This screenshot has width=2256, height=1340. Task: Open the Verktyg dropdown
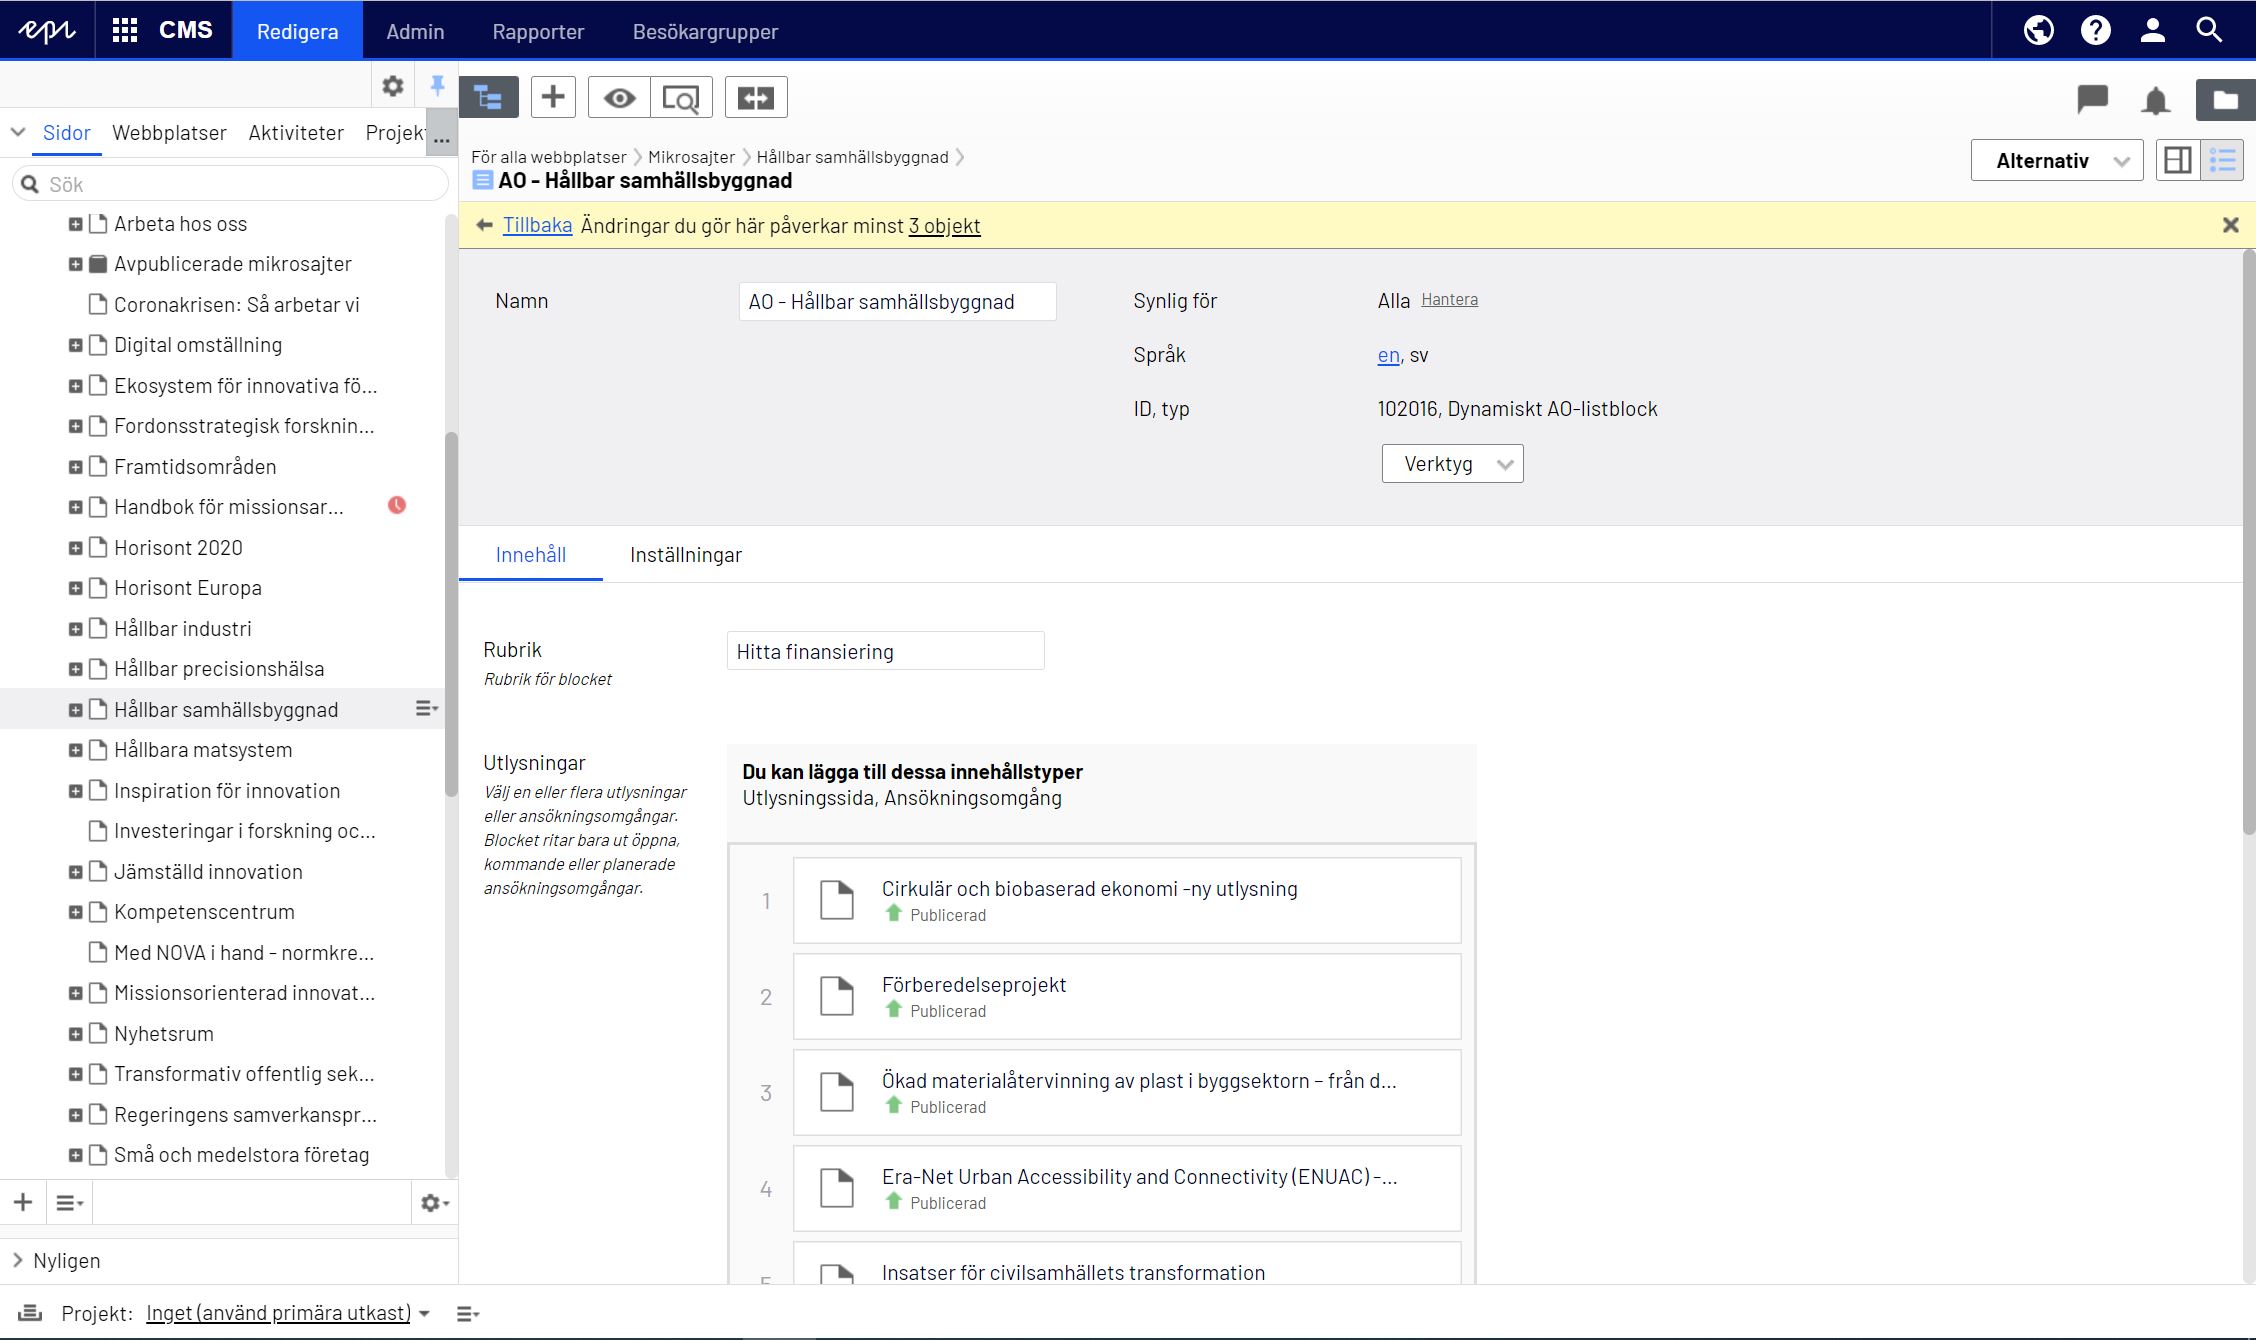1452,464
